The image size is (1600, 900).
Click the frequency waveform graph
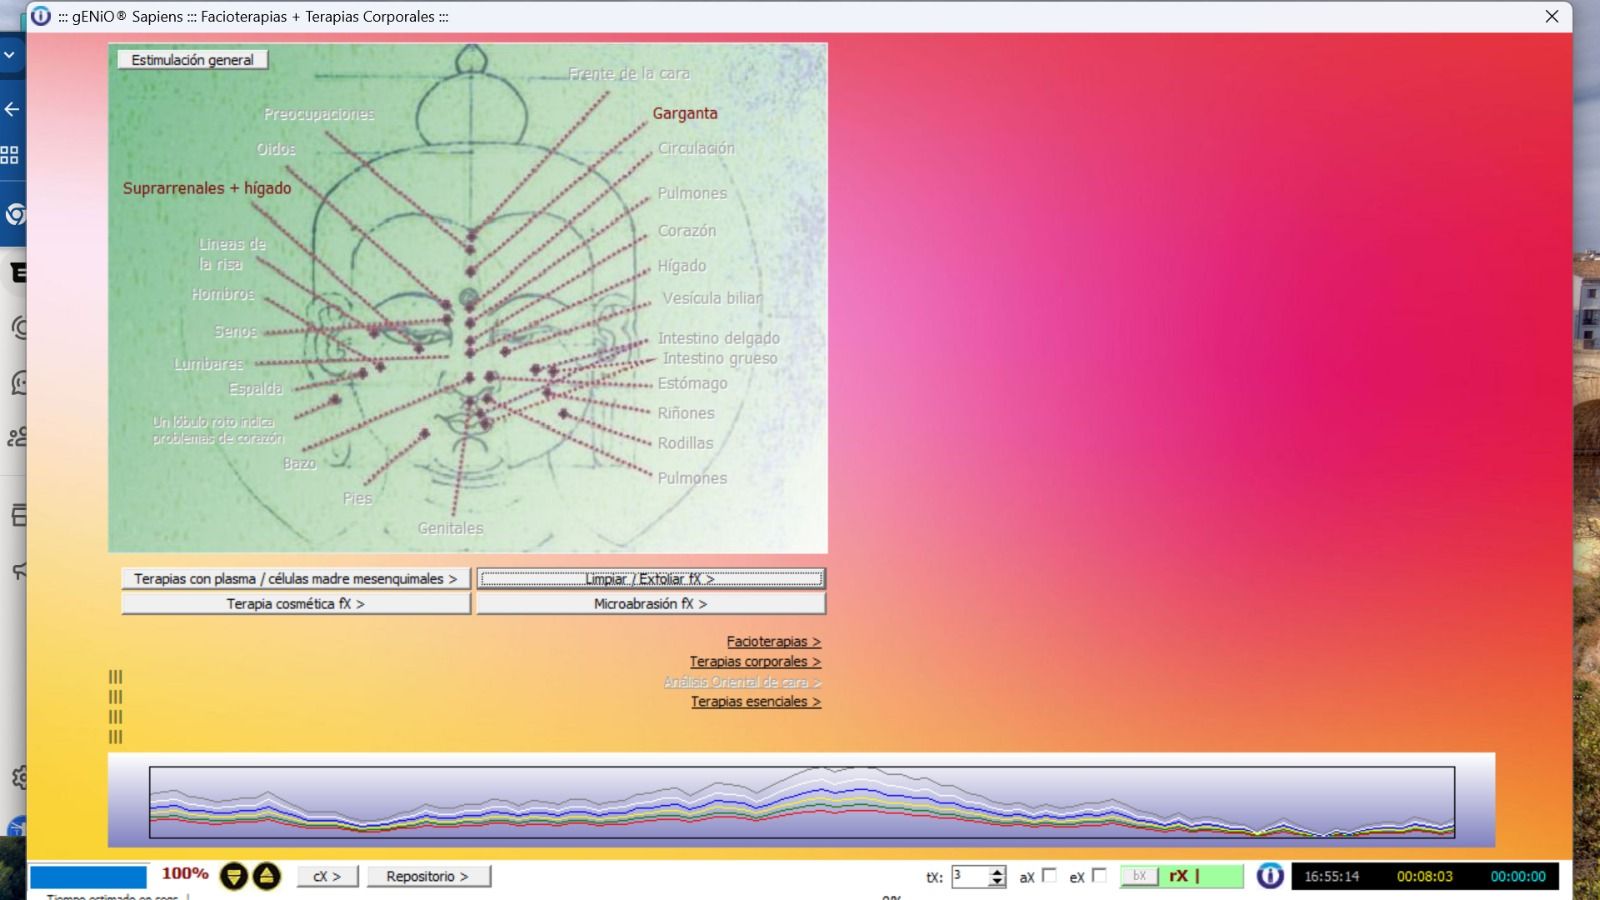point(801,802)
